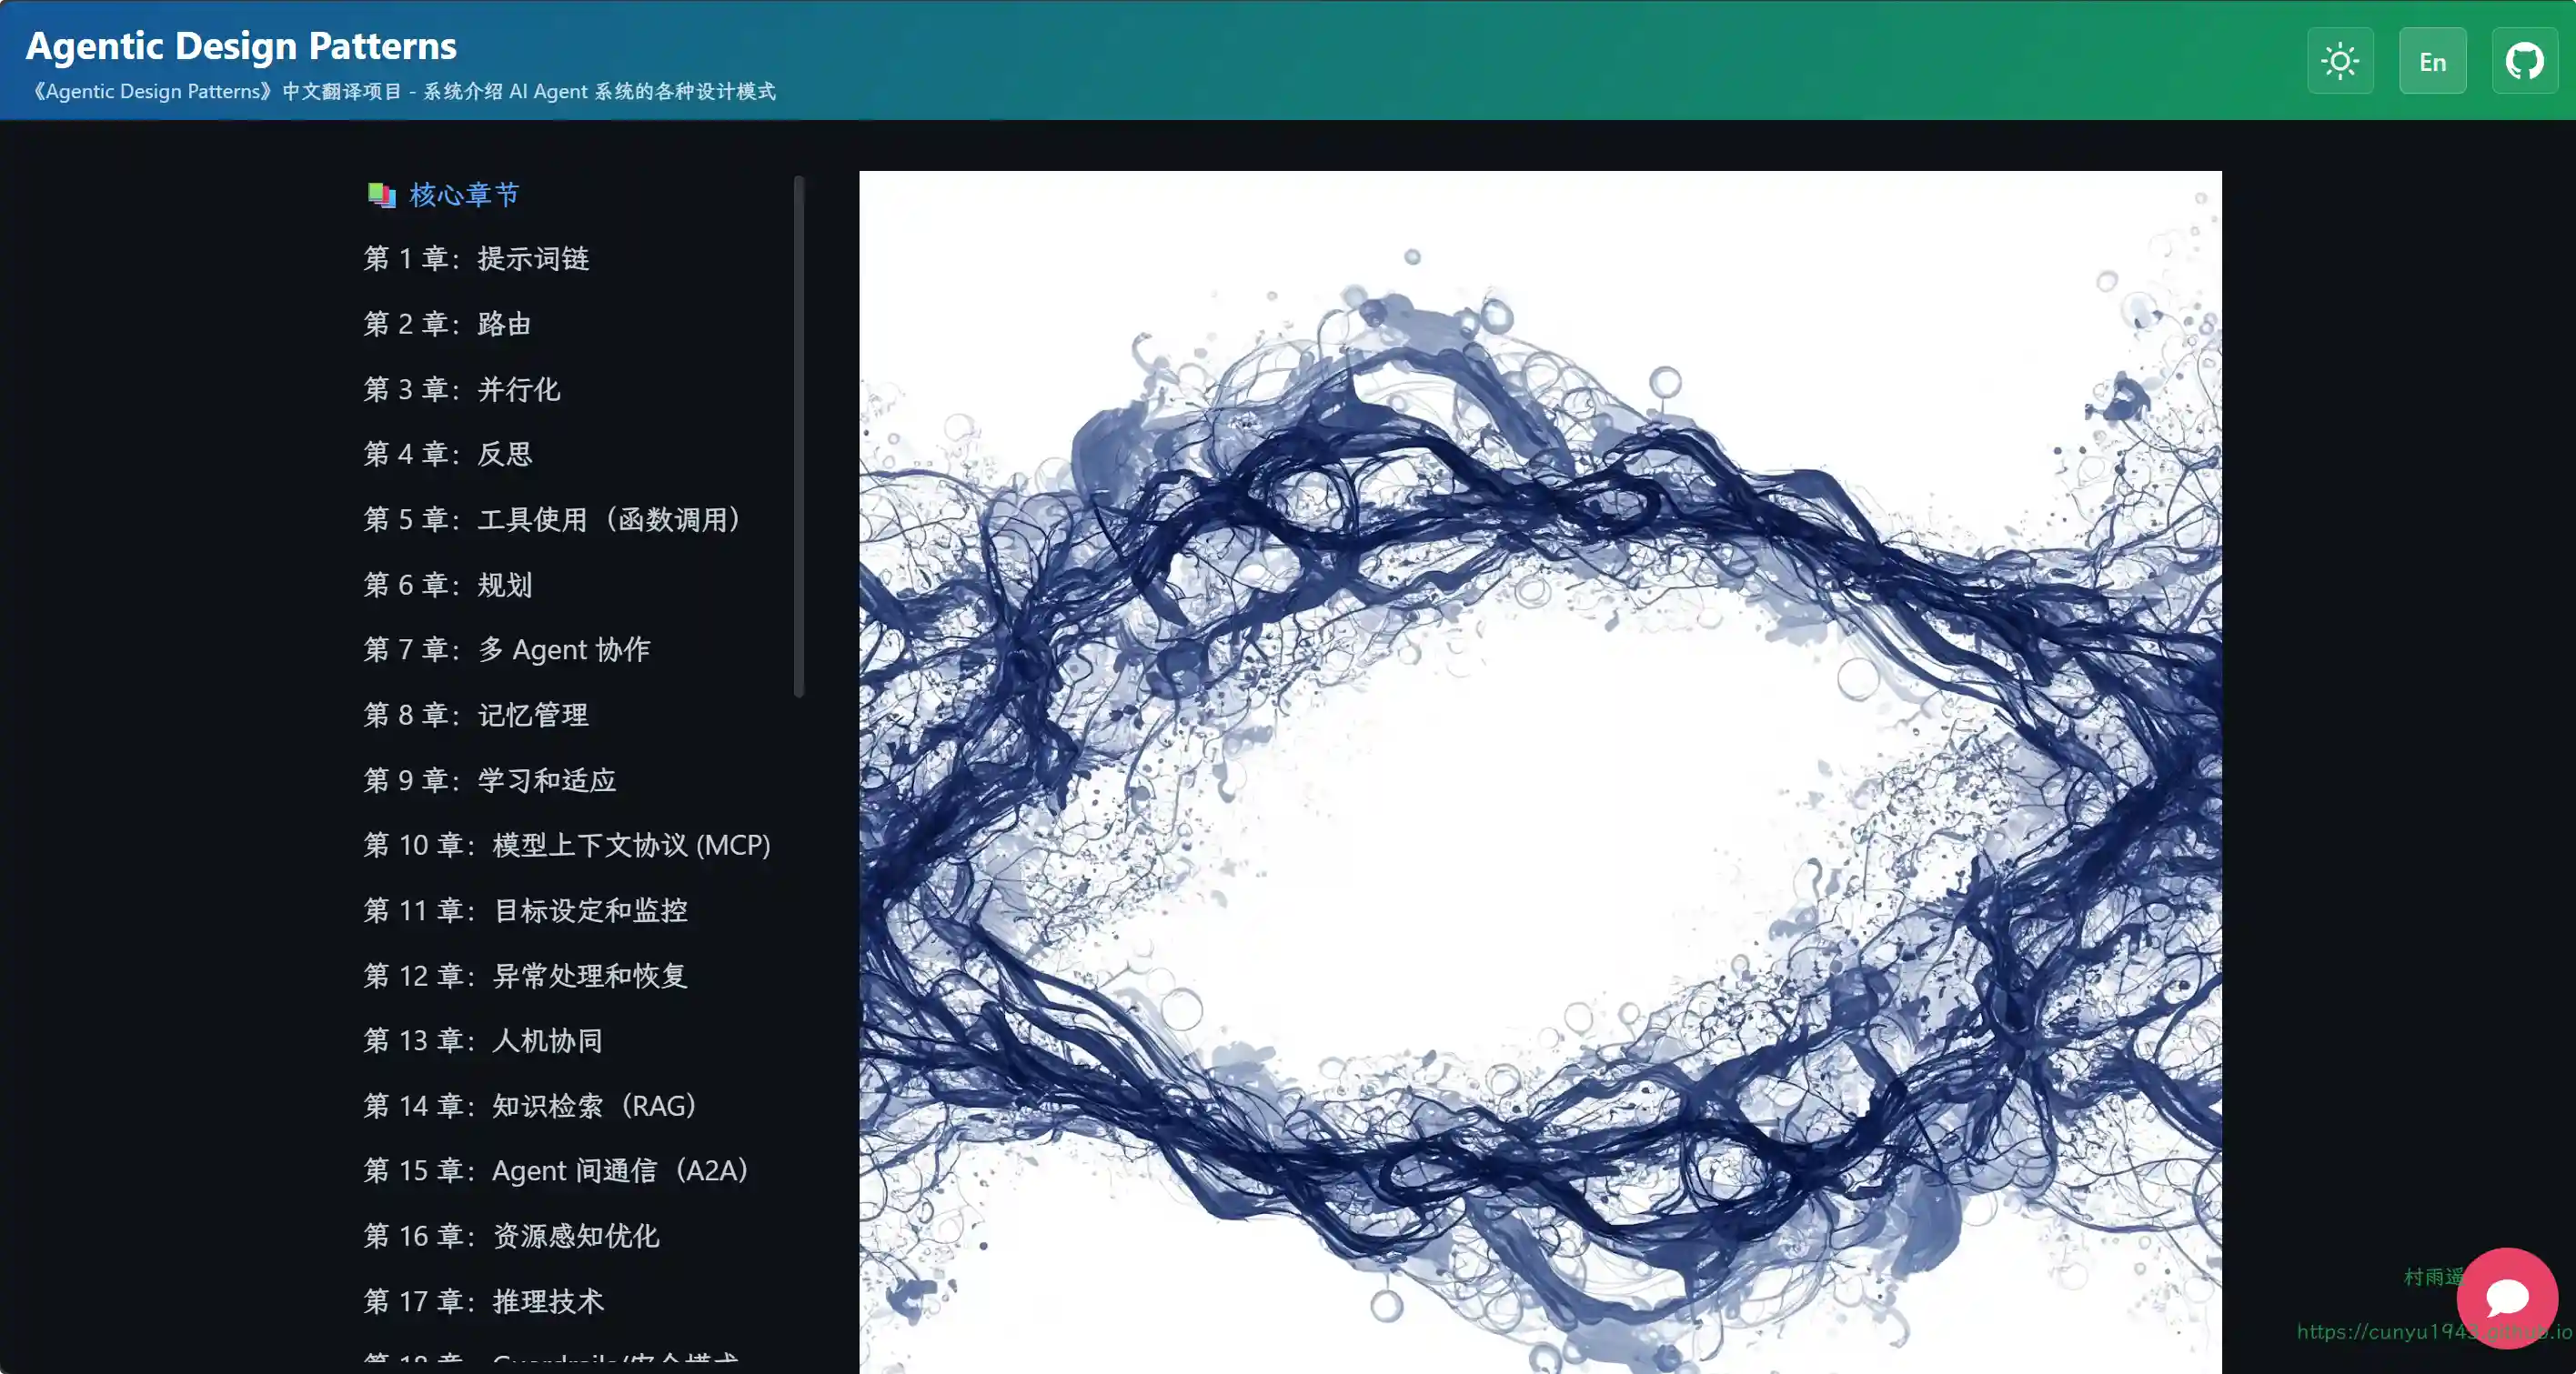The width and height of the screenshot is (2576, 1374).
Task: Open 第 2 章：路由
Action: click(447, 324)
